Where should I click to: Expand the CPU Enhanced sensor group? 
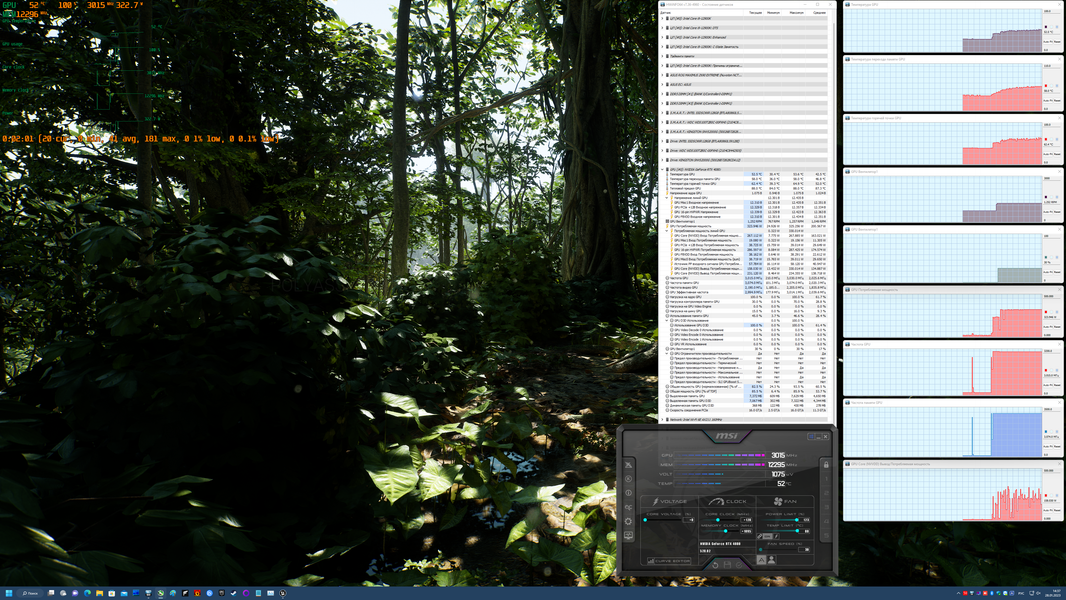663,37
